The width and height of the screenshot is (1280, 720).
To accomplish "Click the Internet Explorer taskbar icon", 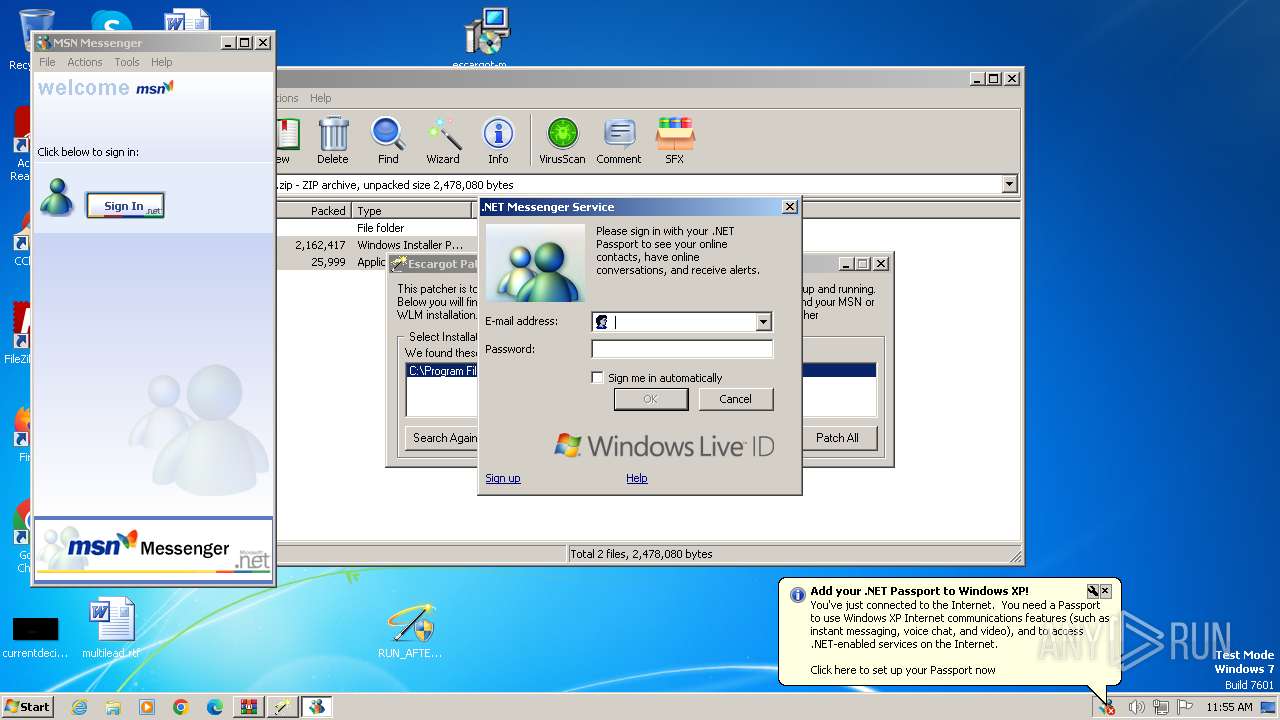I will (x=79, y=707).
